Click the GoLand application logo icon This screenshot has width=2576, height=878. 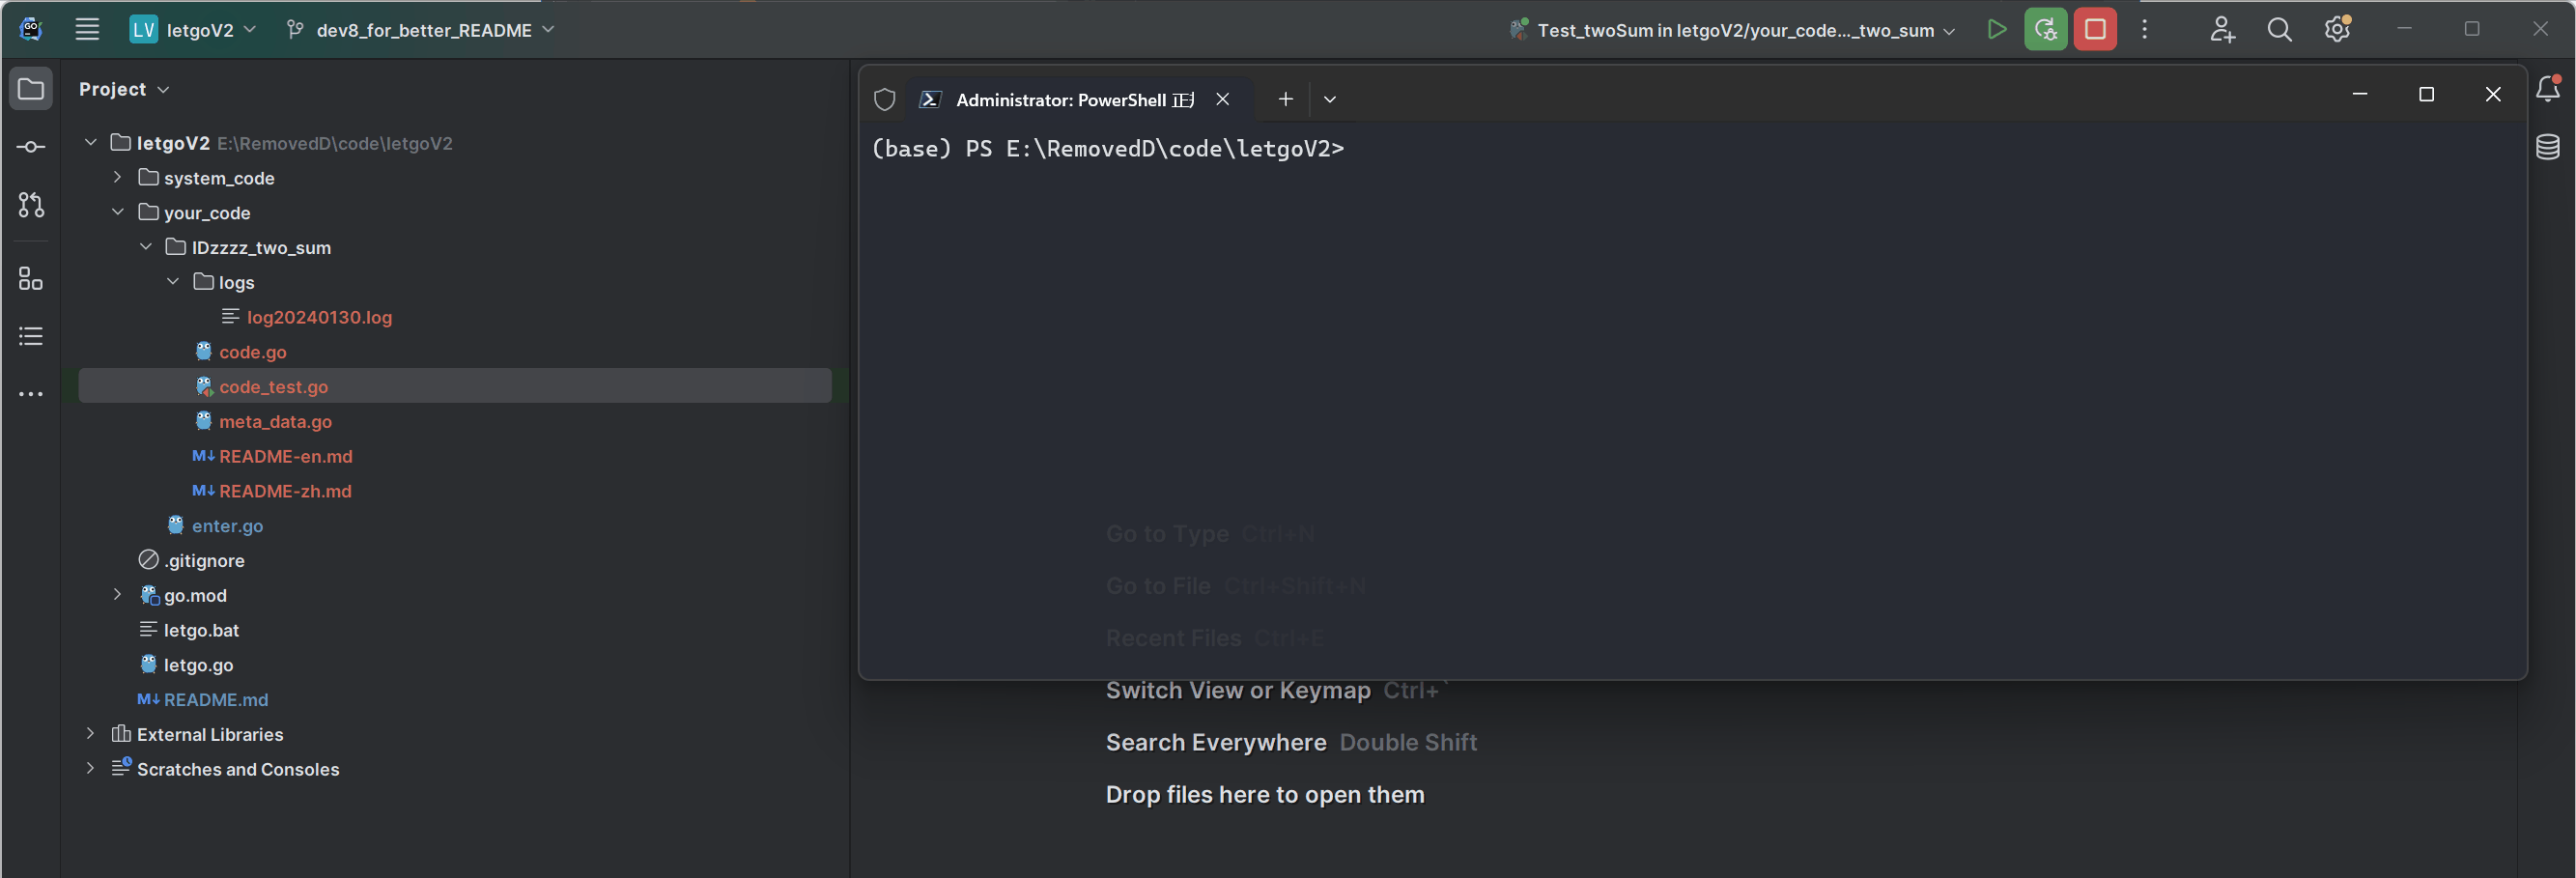click(31, 30)
